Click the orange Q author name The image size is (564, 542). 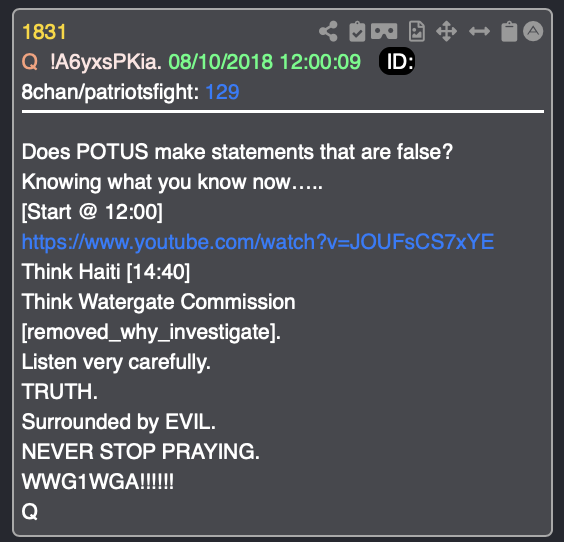(x=29, y=62)
